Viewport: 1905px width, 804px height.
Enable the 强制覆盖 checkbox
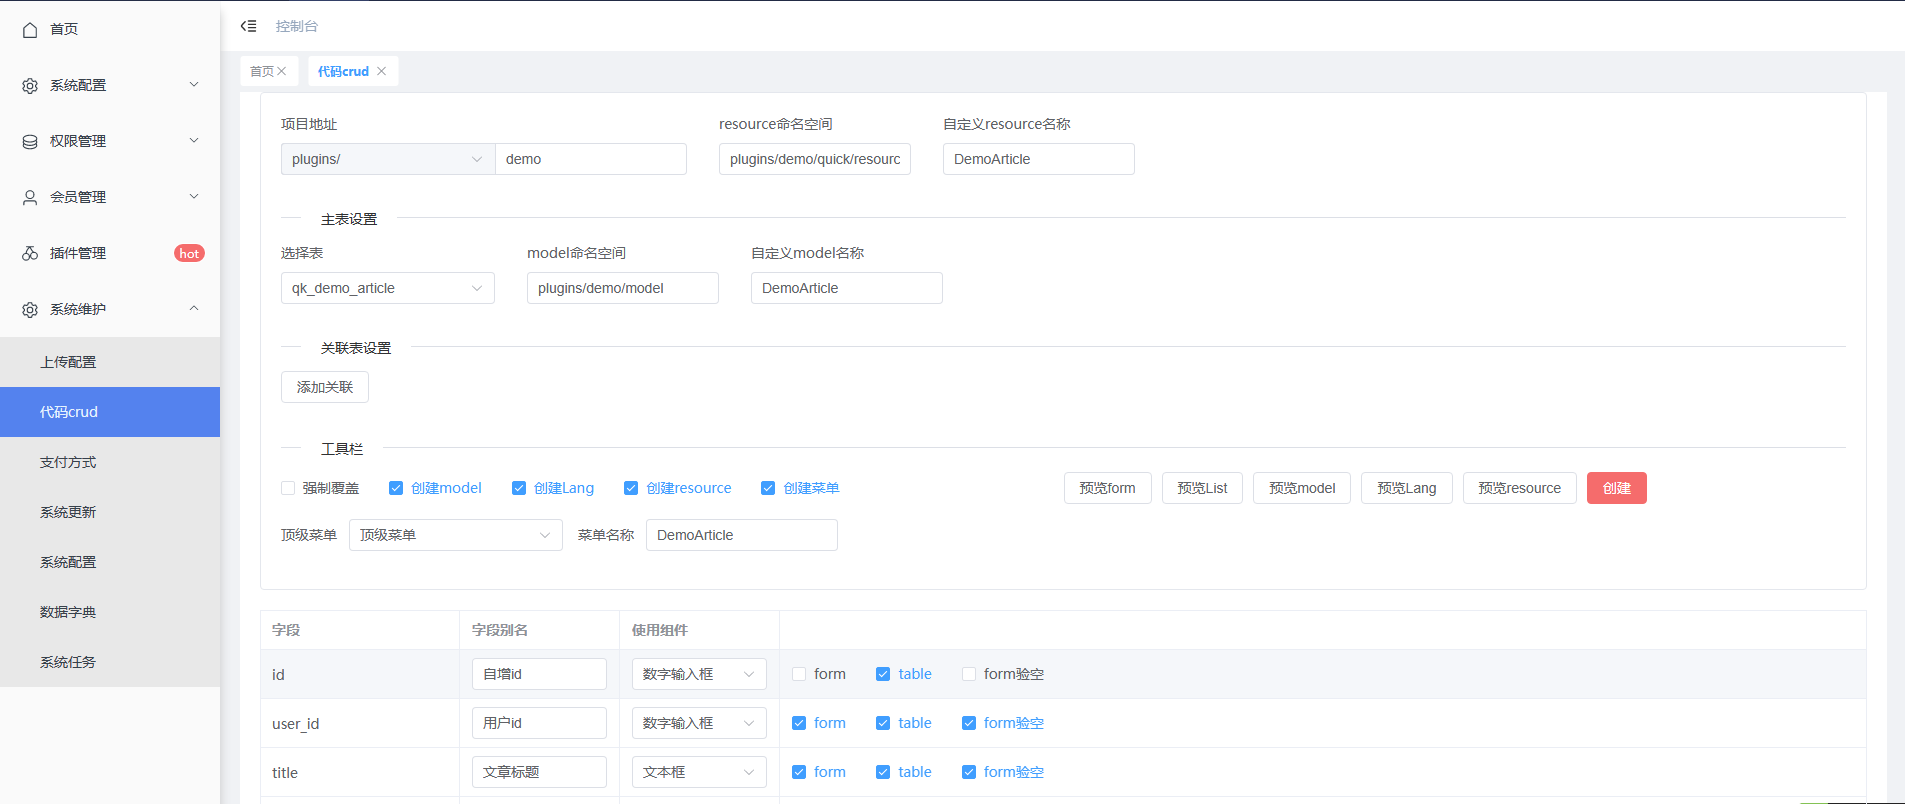click(x=288, y=488)
